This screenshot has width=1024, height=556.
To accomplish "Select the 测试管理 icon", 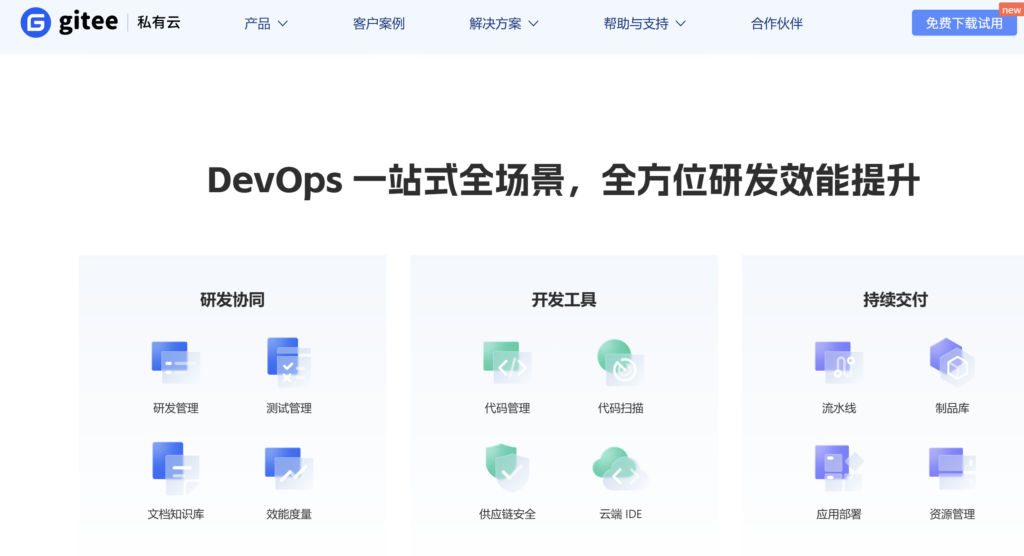I will [289, 362].
